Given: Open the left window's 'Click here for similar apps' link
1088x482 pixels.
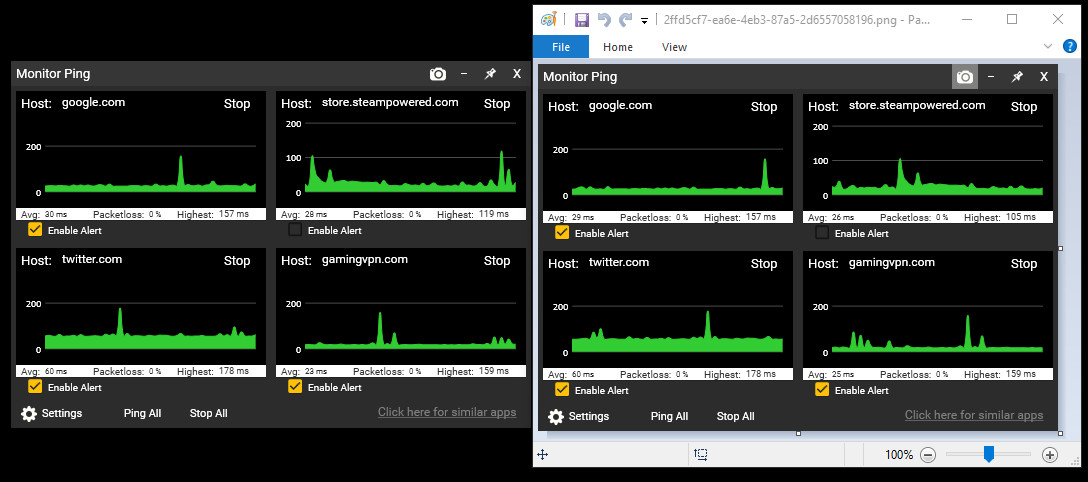Looking at the screenshot, I should coord(447,412).
